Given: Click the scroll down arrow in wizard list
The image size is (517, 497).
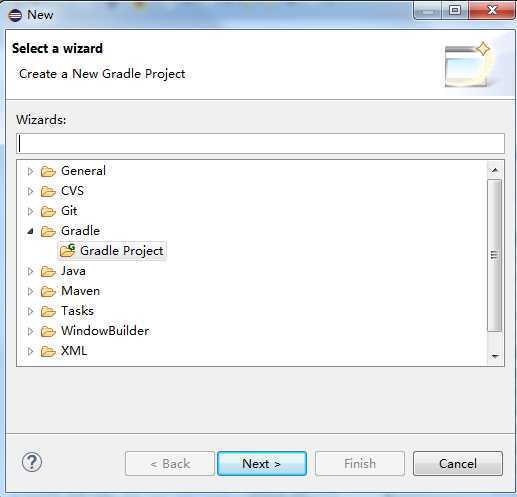Looking at the screenshot, I should pos(495,356).
